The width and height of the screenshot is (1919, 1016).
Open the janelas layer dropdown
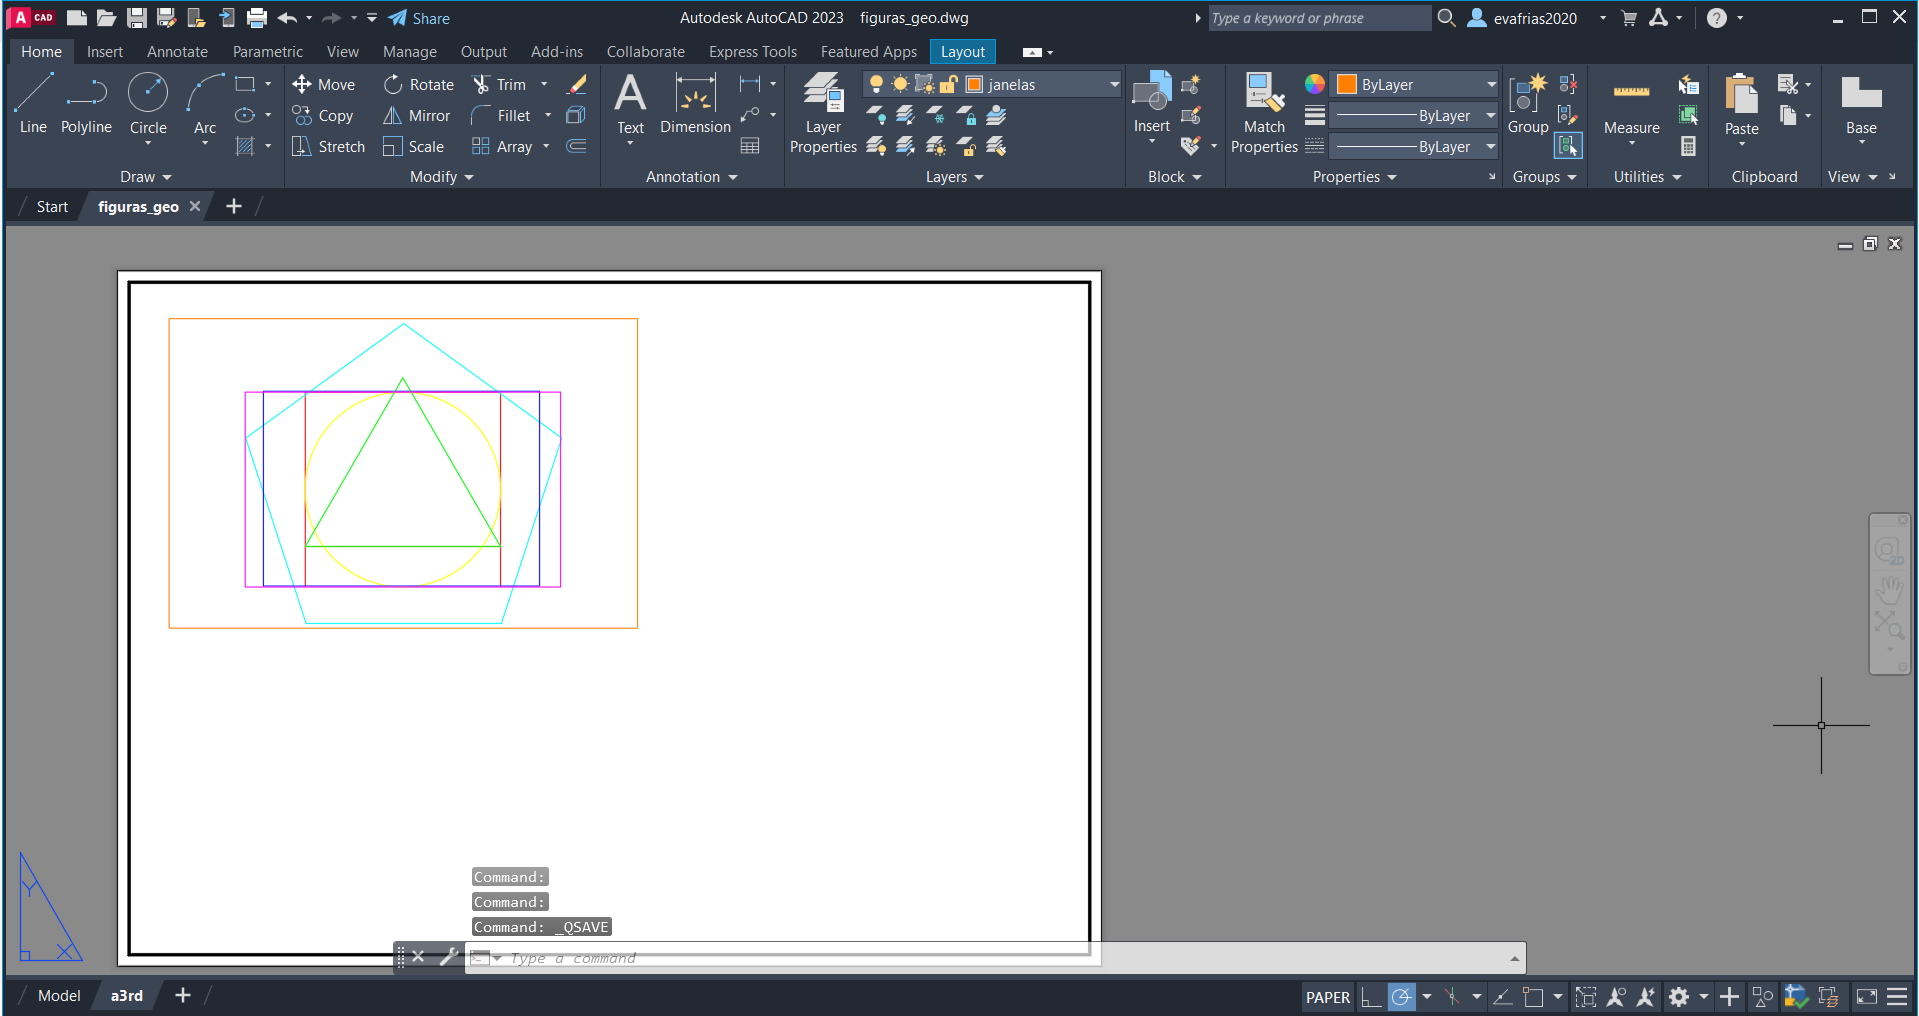click(1114, 85)
